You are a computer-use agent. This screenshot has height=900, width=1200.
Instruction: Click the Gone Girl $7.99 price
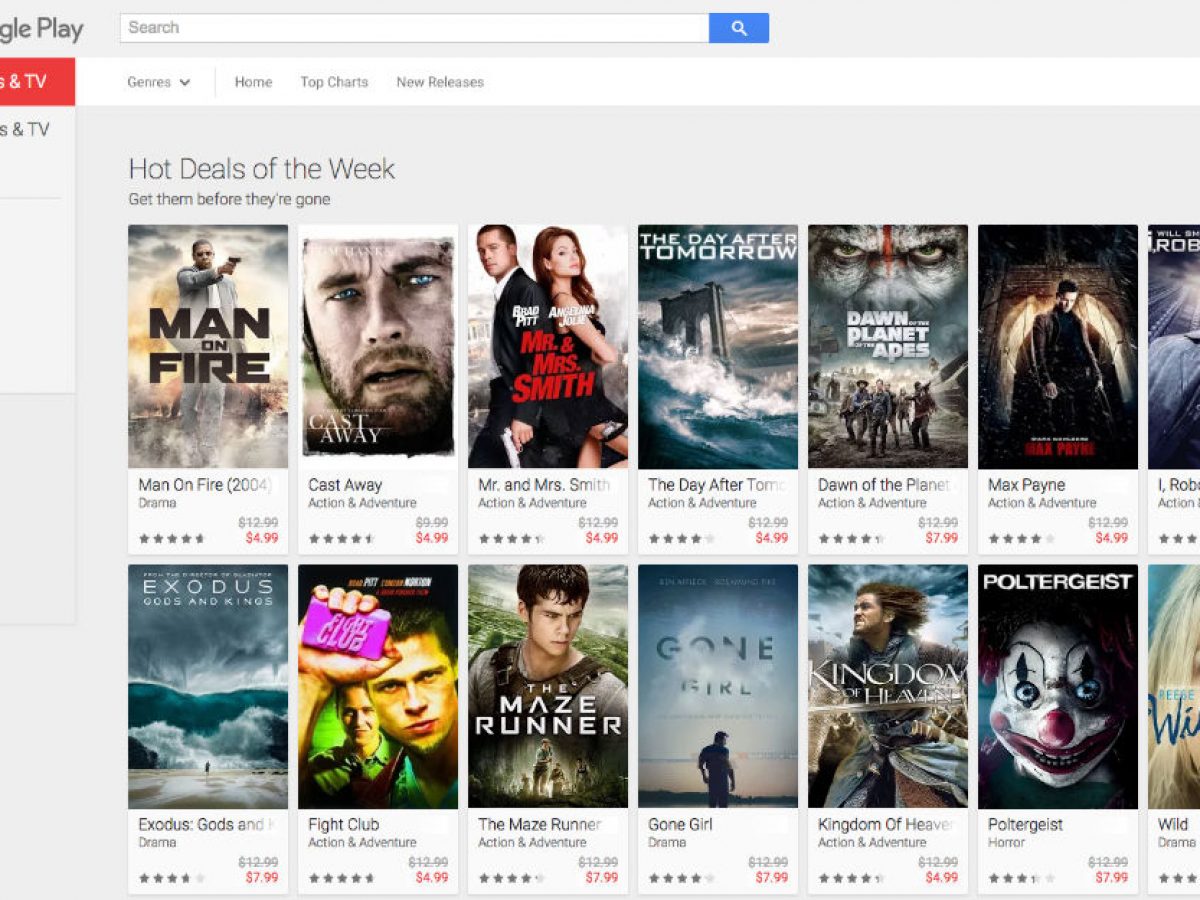(771, 878)
